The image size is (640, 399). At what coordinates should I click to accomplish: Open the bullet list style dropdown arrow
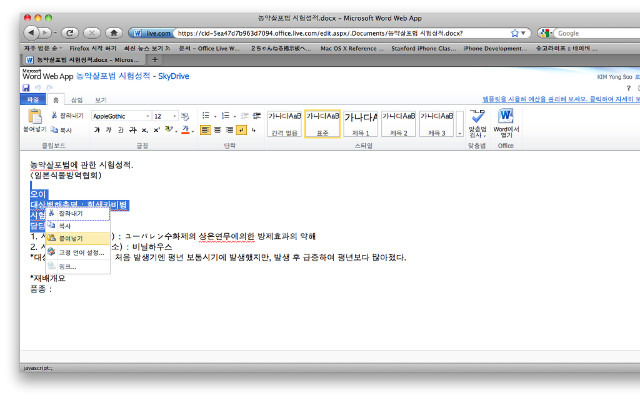(215, 116)
